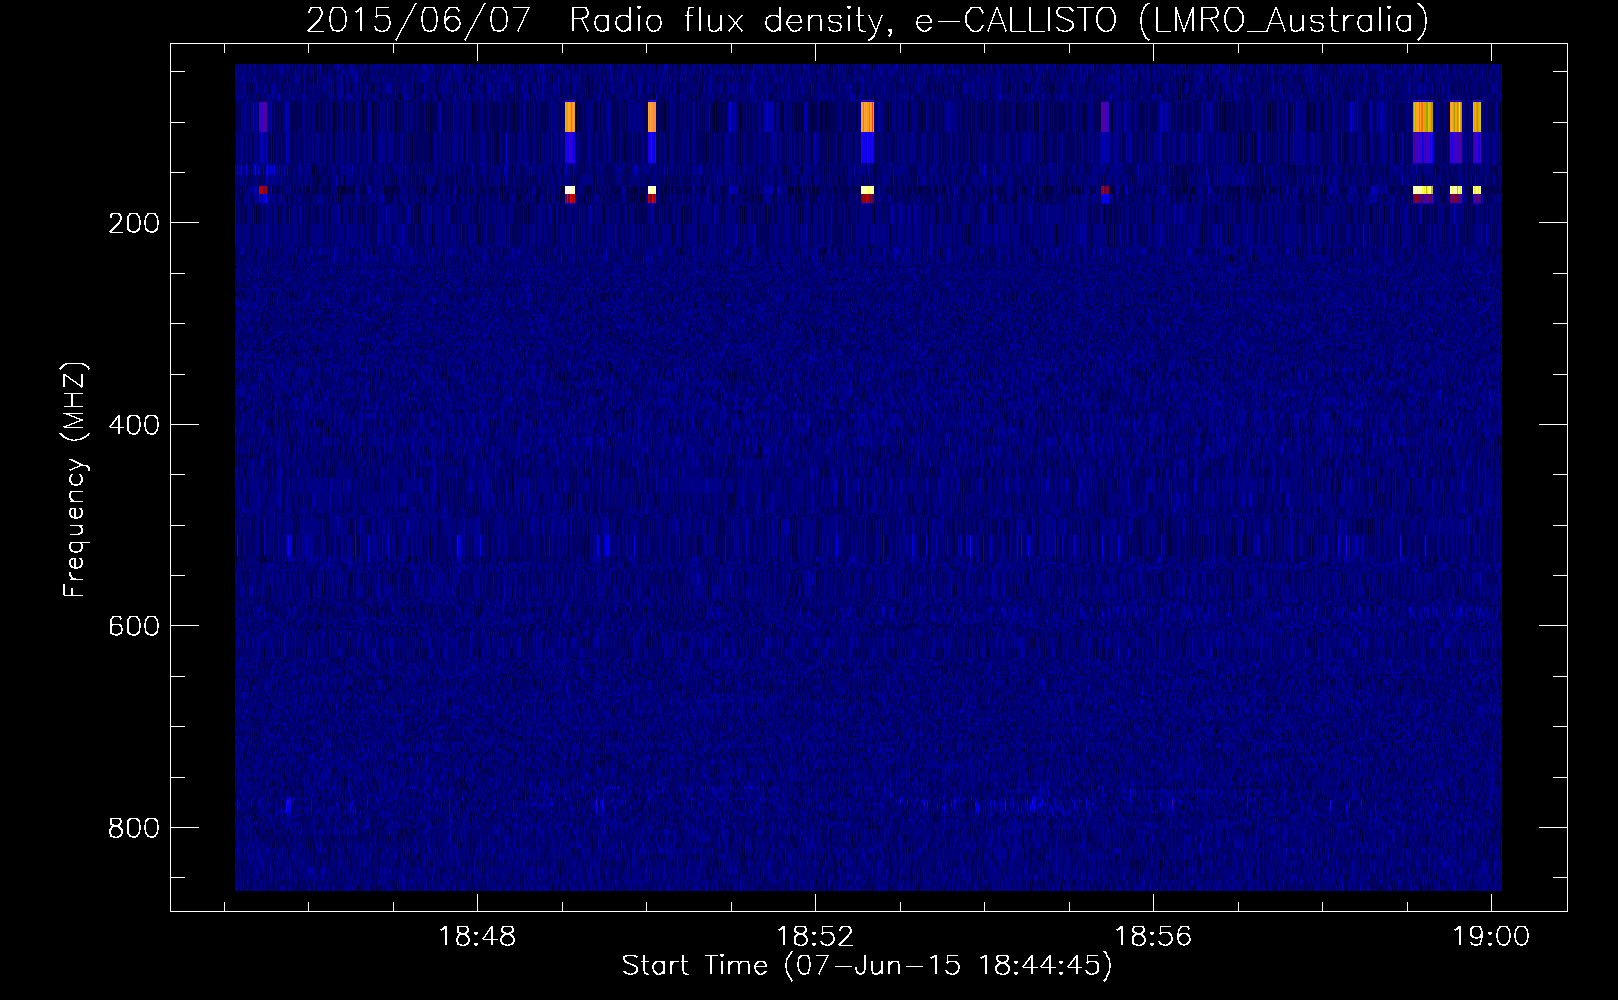Click the 400 frequency tick label

click(134, 425)
